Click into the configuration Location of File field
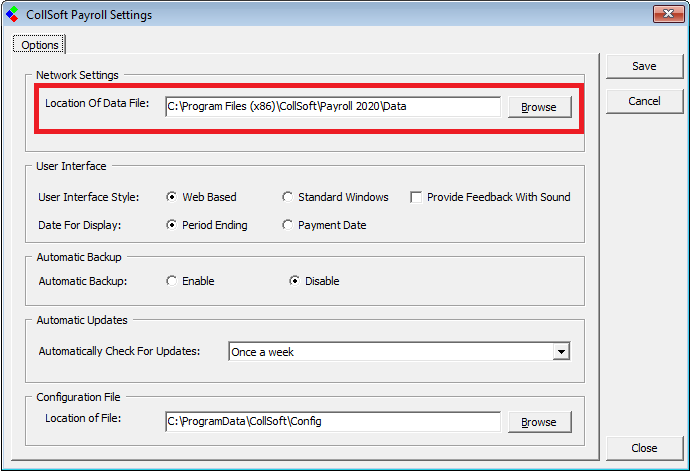 (333, 422)
